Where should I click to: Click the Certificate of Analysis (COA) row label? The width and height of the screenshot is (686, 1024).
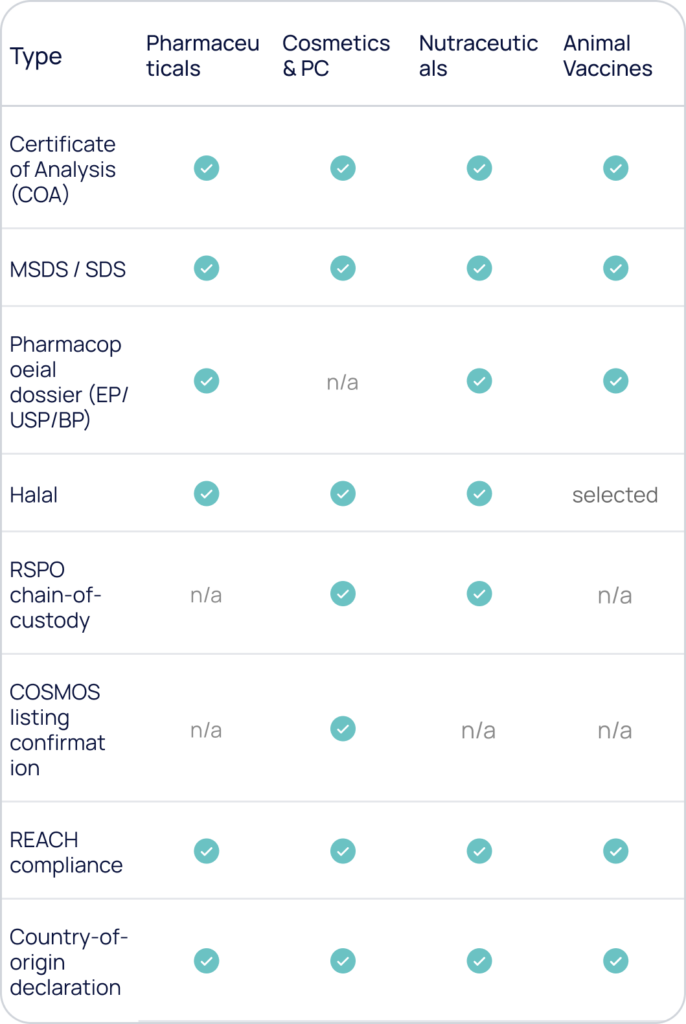(x=63, y=169)
